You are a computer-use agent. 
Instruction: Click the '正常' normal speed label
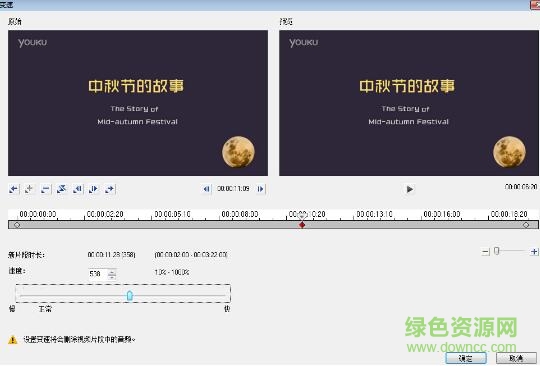[x=45, y=309]
